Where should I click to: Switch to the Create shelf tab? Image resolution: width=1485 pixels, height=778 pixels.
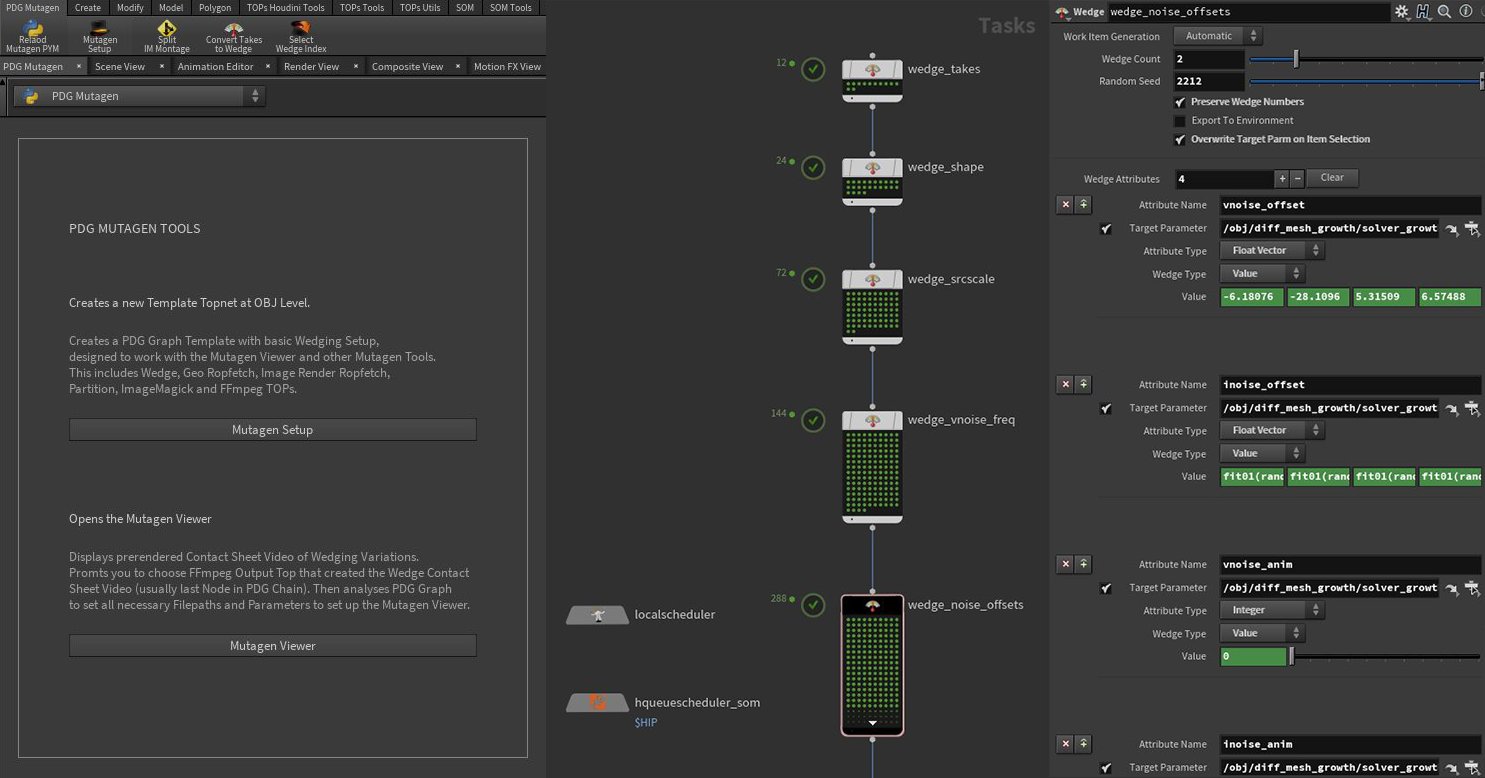click(x=87, y=8)
